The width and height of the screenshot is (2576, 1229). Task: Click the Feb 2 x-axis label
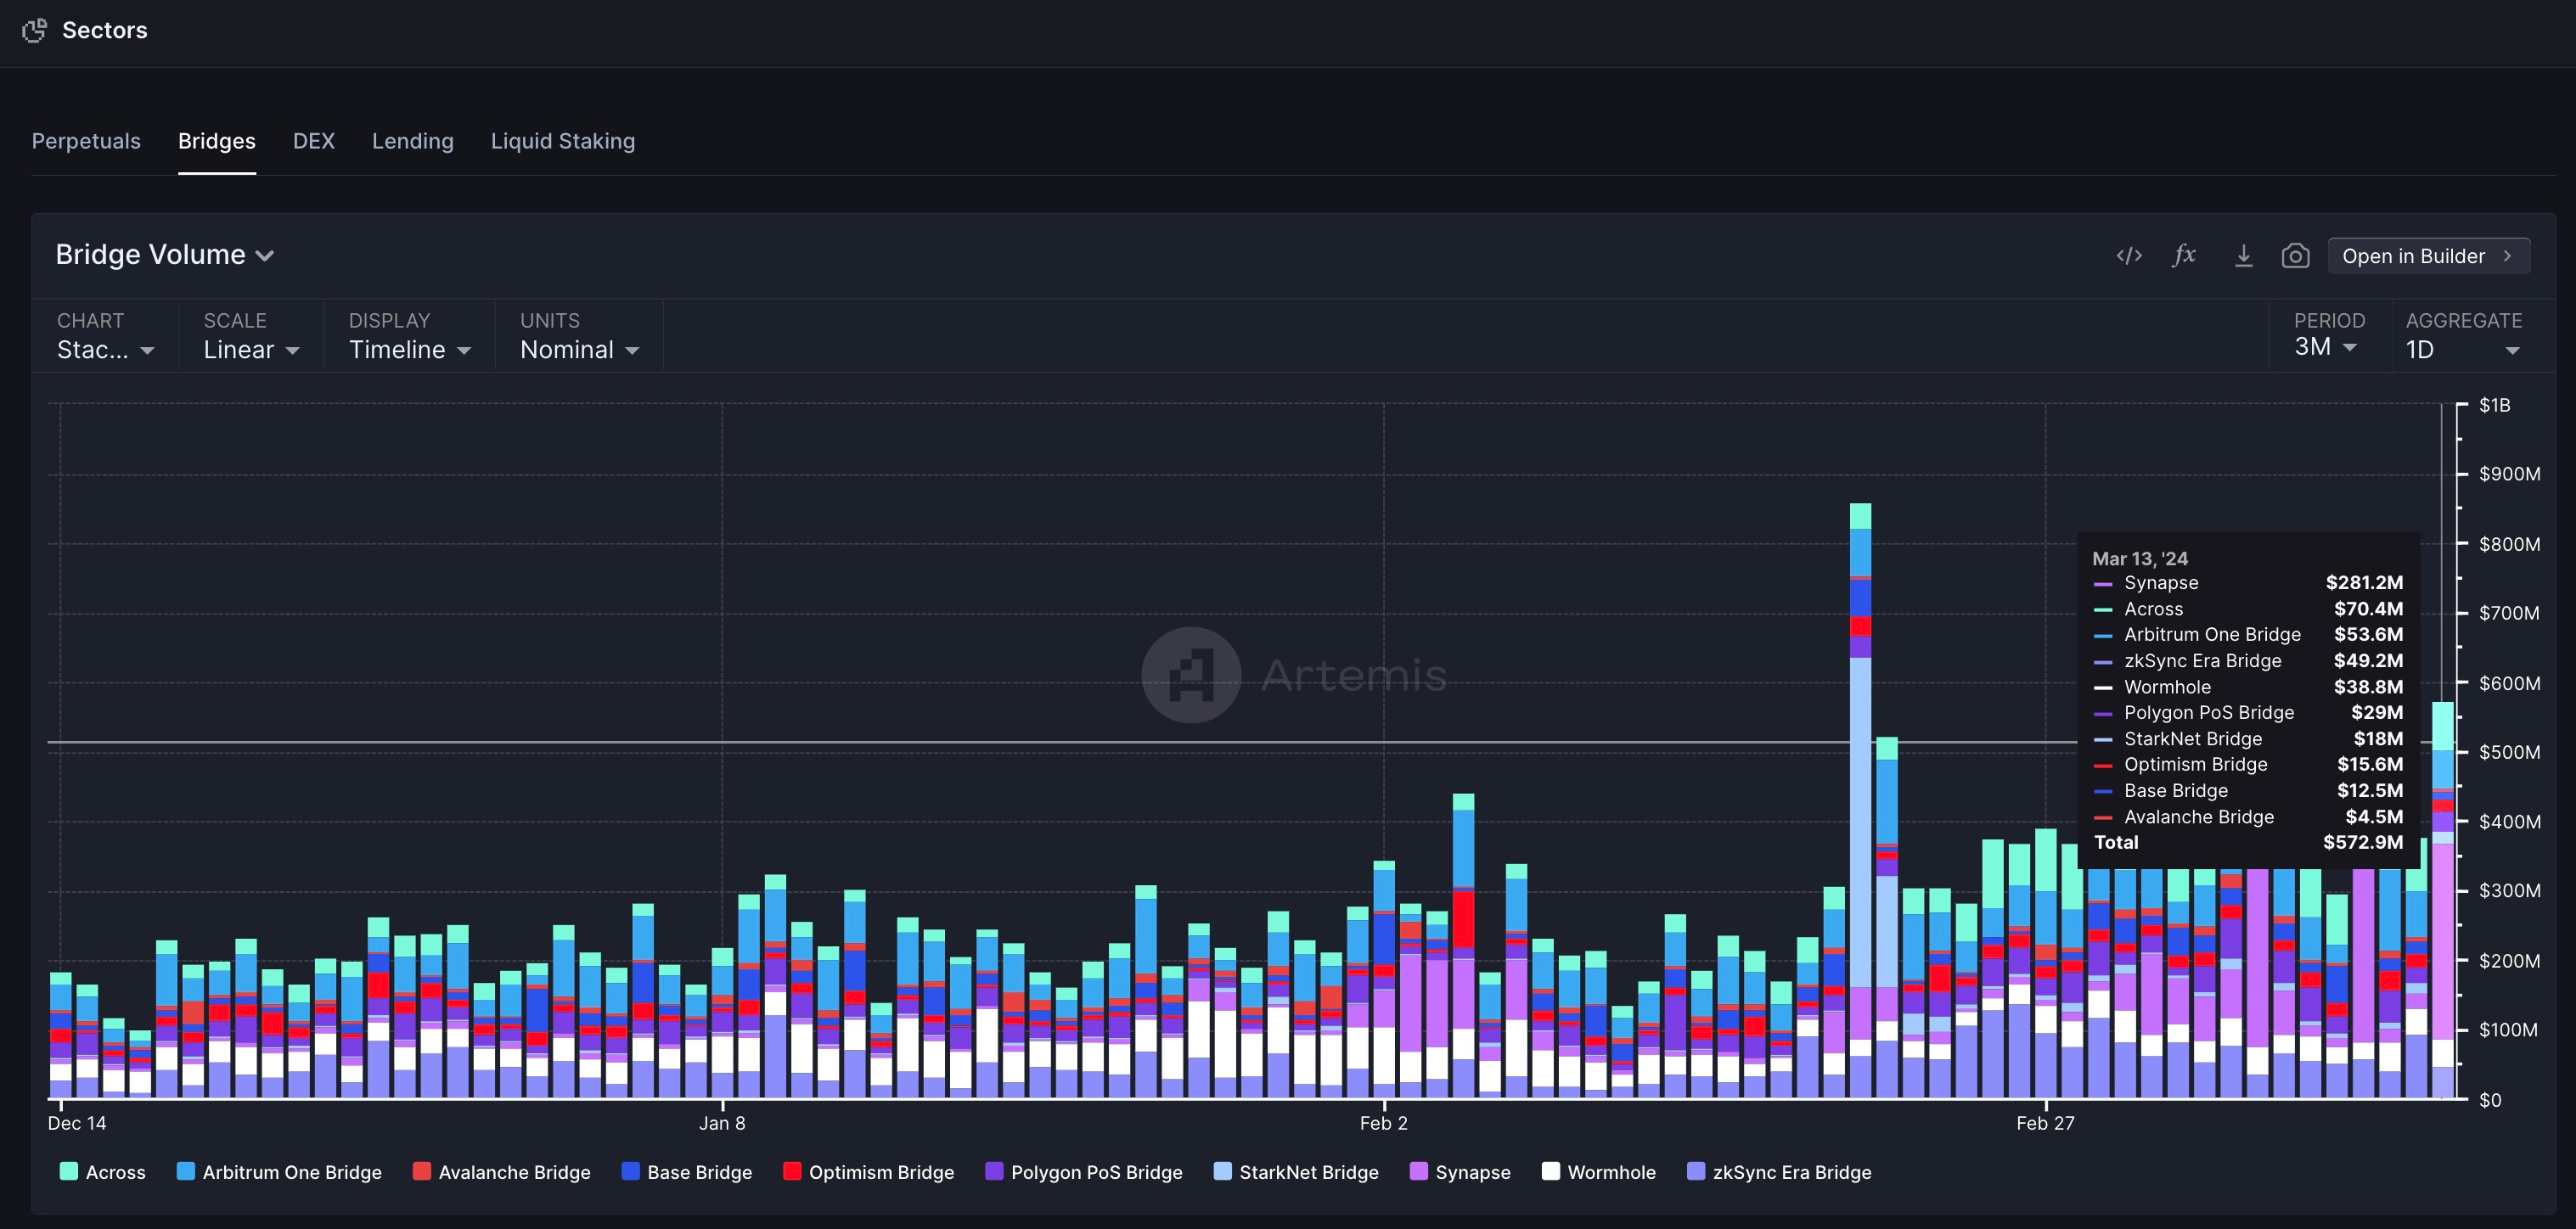tap(1383, 1123)
